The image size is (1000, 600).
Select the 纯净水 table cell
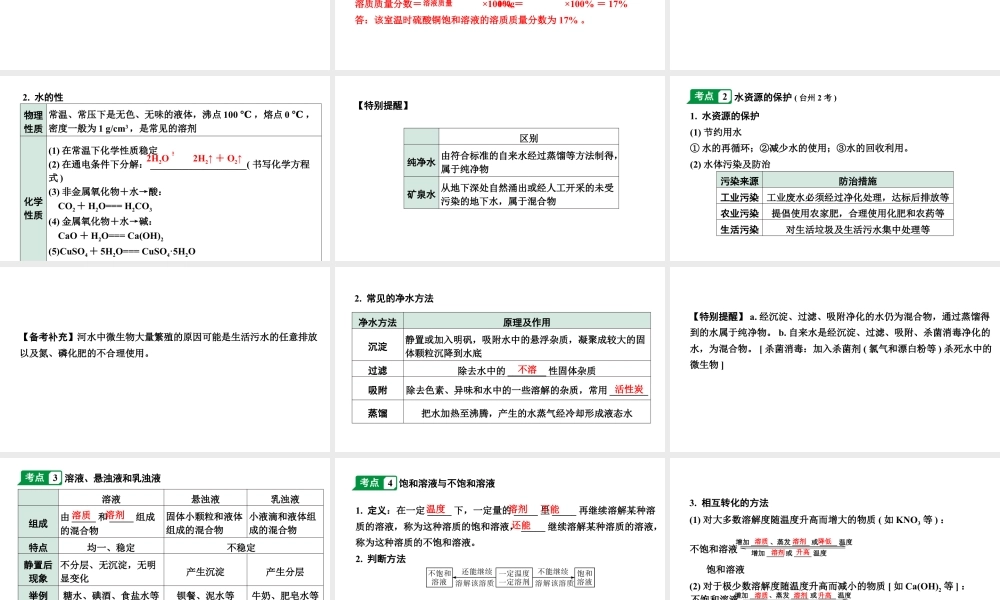421,162
